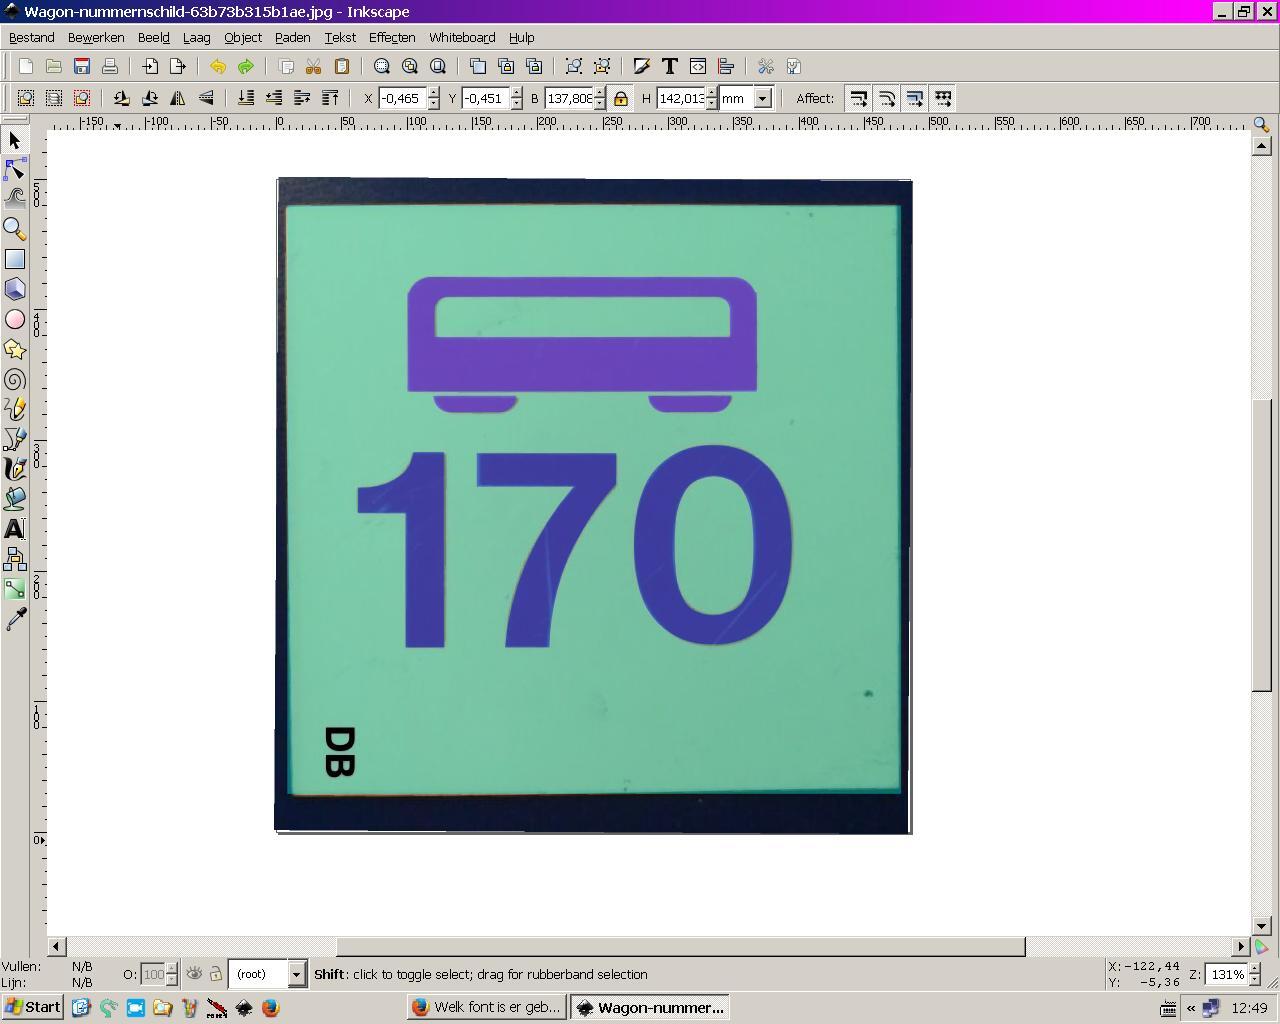Click the Windows Start button

(33, 1007)
